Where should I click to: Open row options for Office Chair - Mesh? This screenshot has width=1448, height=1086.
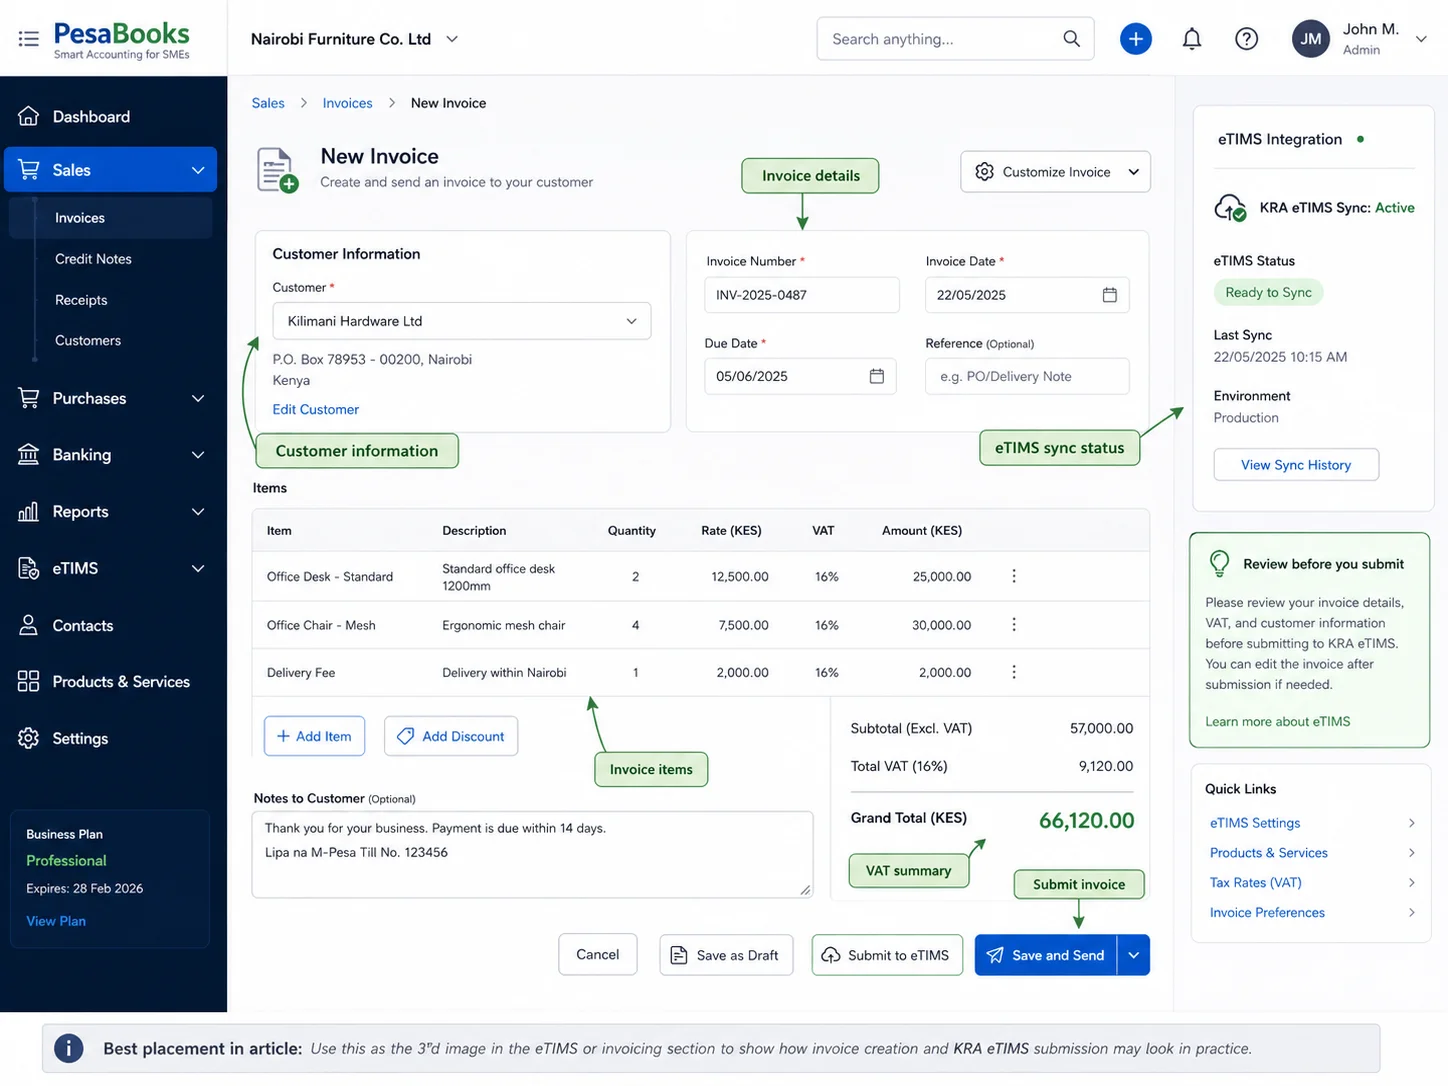[1014, 624]
